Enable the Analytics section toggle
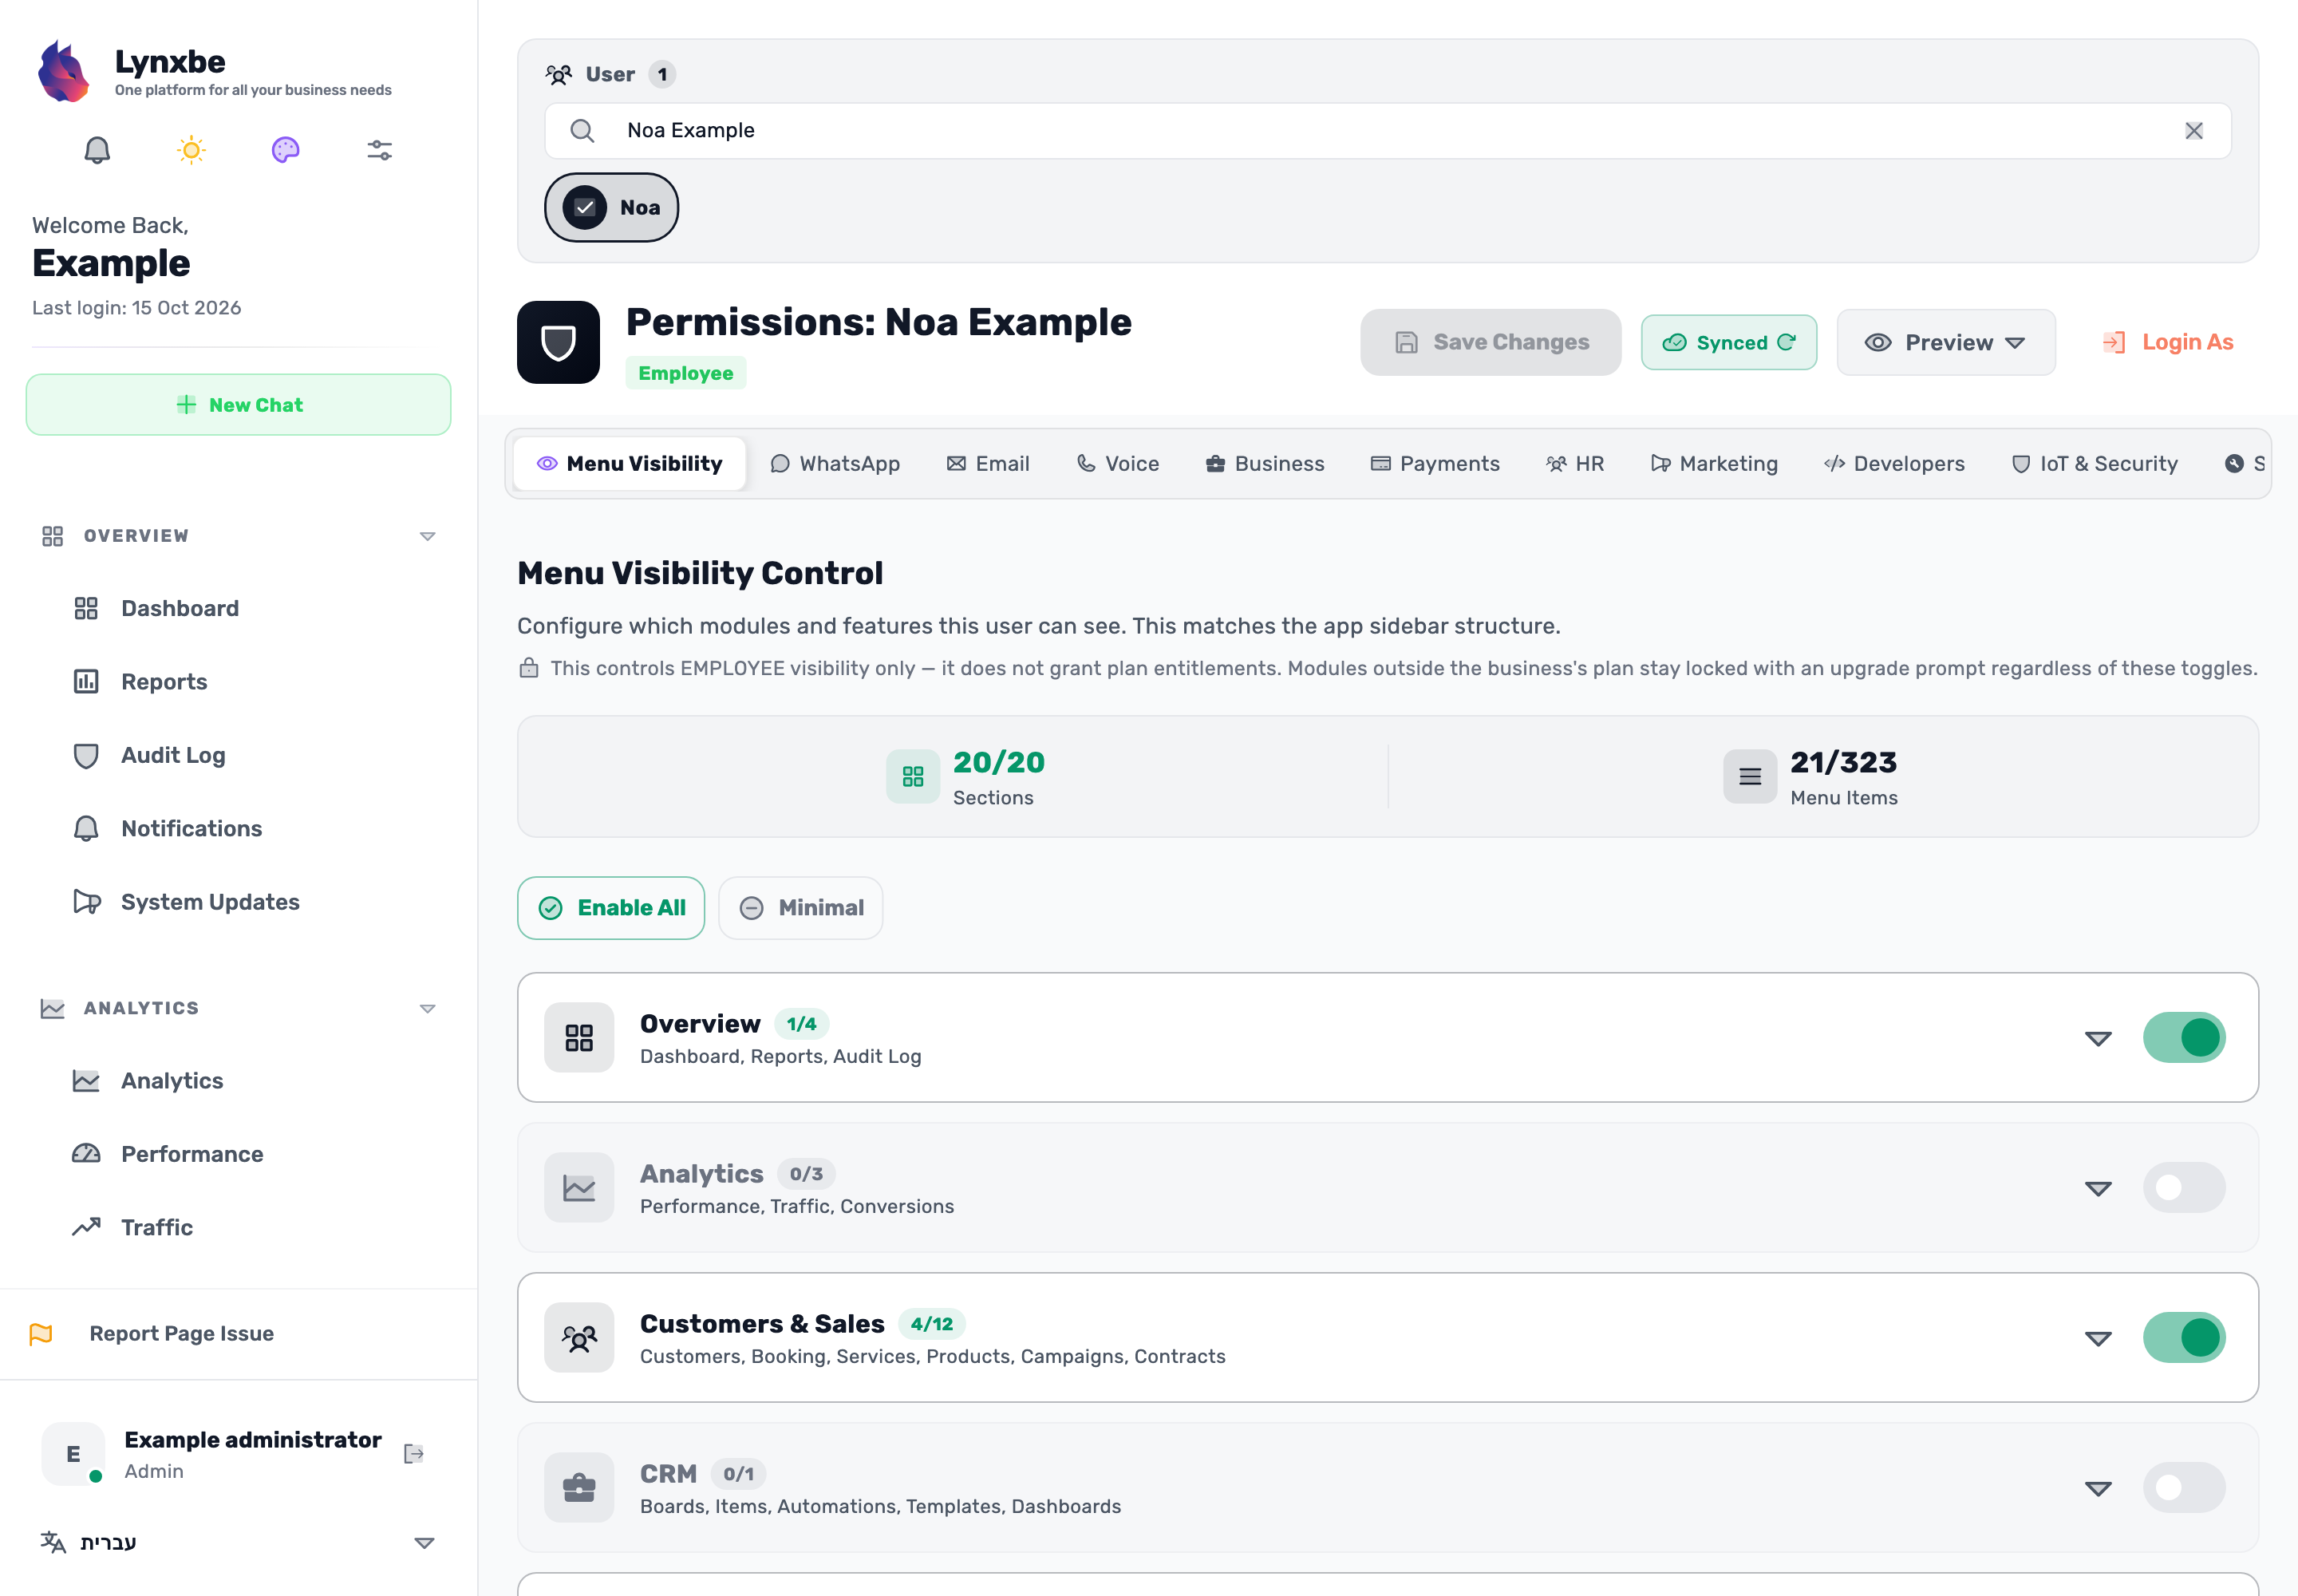 [2184, 1187]
